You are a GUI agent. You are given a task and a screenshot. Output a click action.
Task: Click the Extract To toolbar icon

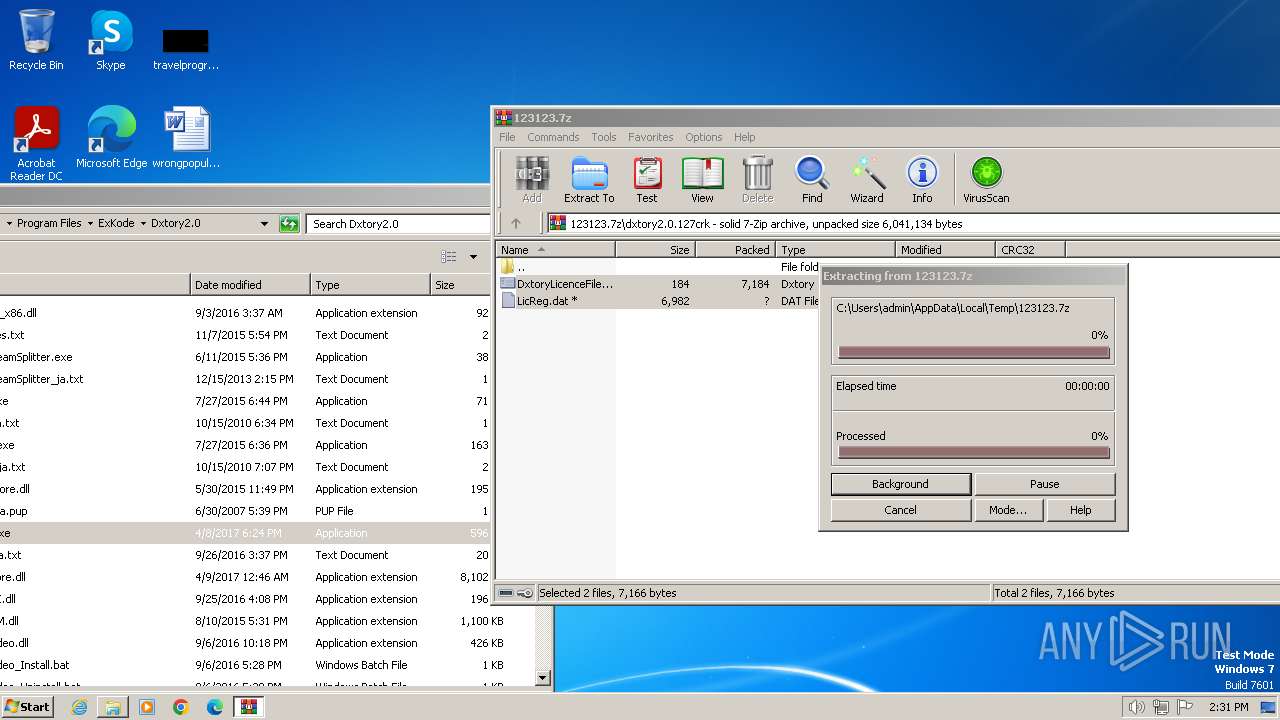(589, 180)
